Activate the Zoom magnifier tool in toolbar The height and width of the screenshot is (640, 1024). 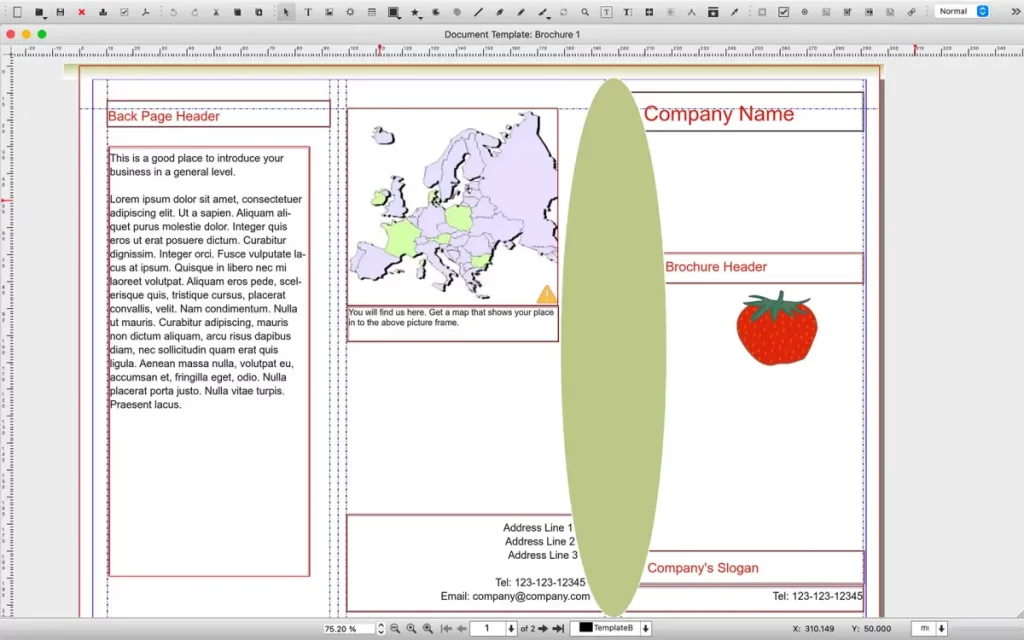point(585,12)
